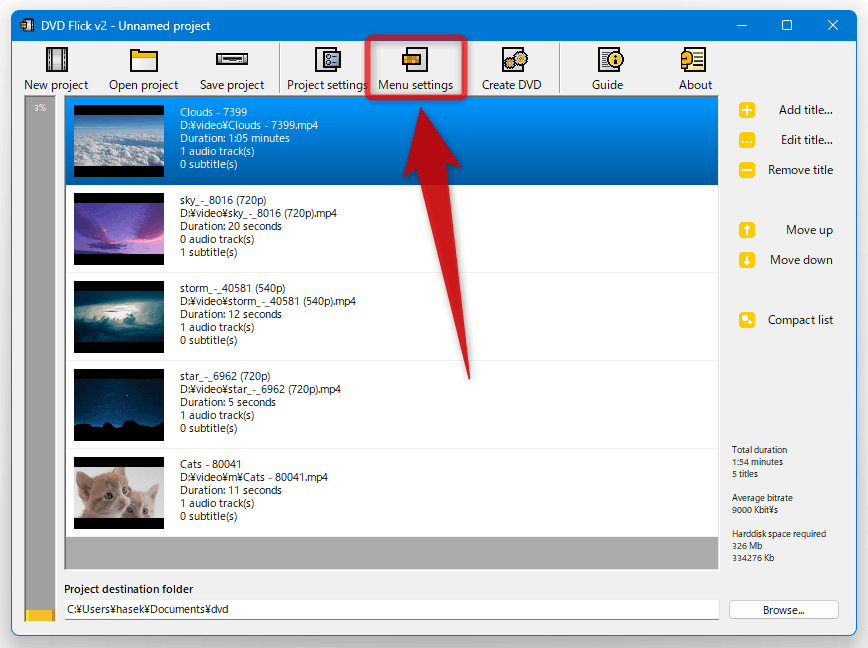Click "Duration: 11 seconds" text
This screenshot has width=868, height=648.
(x=231, y=490)
